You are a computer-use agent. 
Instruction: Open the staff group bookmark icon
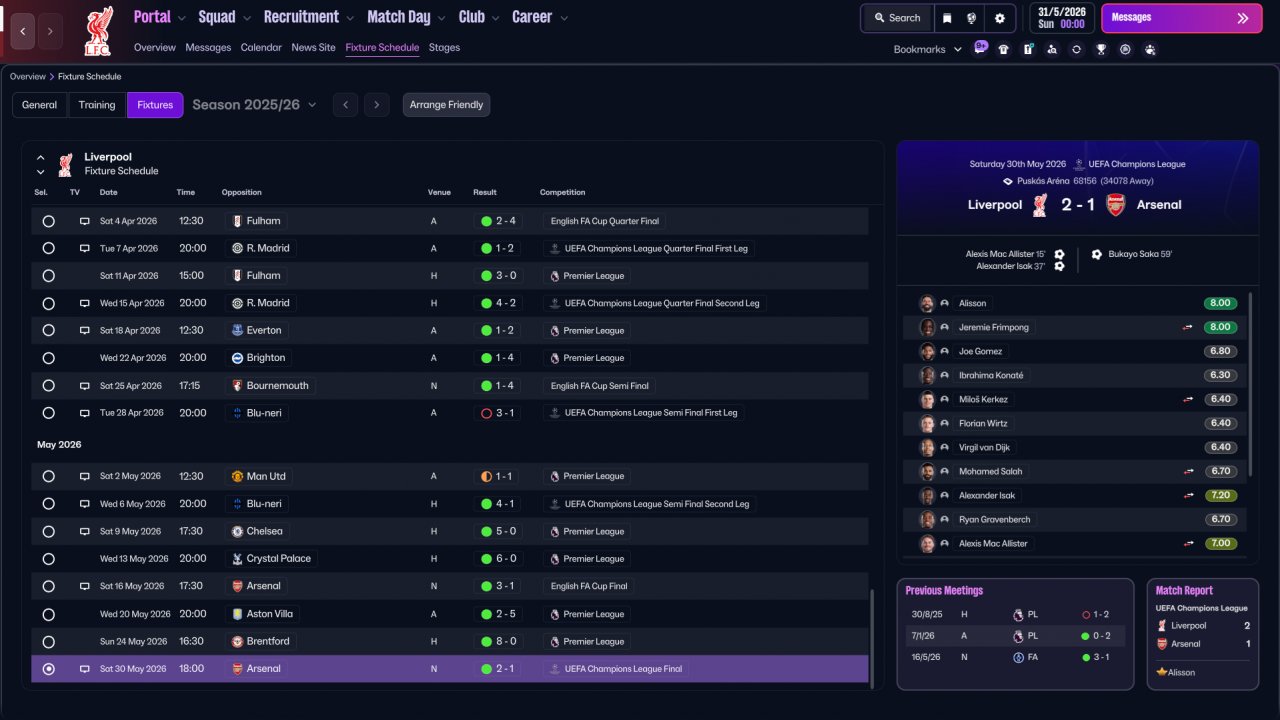click(1150, 49)
